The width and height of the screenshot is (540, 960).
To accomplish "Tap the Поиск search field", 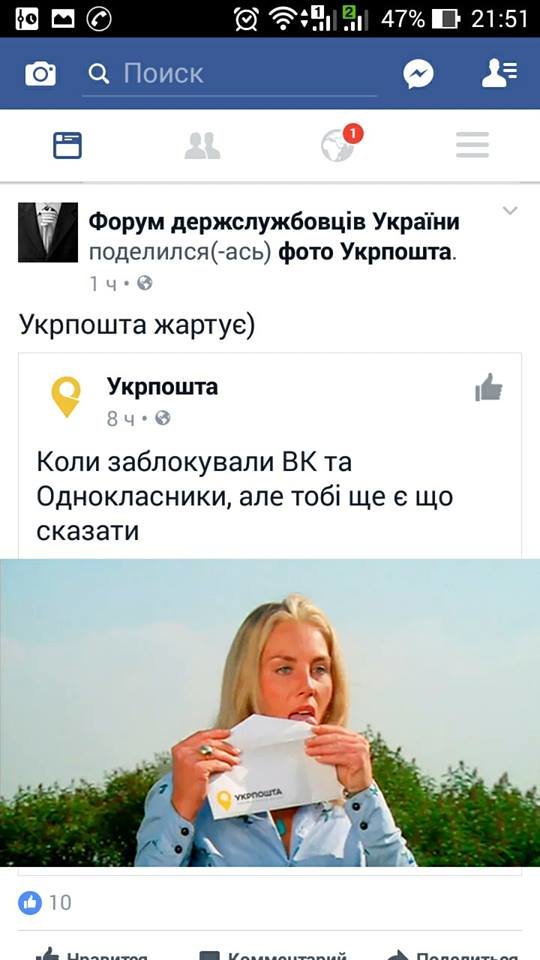I will 230,74.
